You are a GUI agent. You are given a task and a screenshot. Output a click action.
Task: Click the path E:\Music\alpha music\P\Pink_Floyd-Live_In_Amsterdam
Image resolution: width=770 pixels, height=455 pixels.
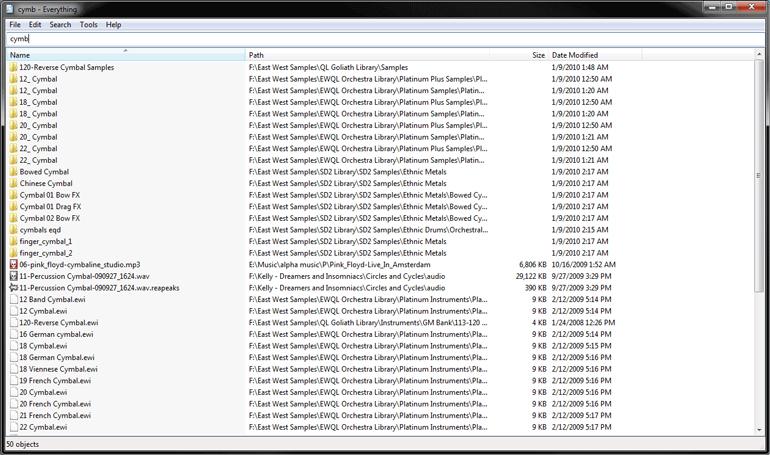point(340,265)
